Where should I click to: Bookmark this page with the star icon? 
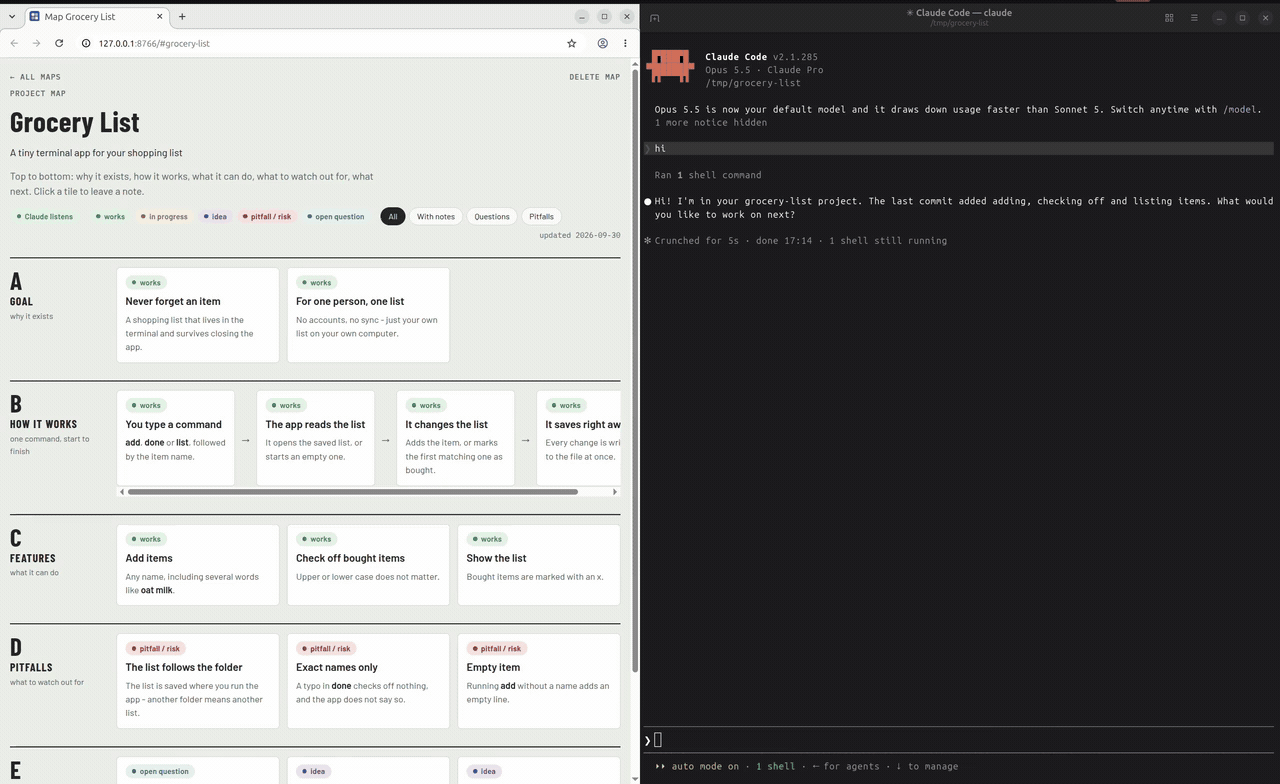pyautogui.click(x=572, y=43)
